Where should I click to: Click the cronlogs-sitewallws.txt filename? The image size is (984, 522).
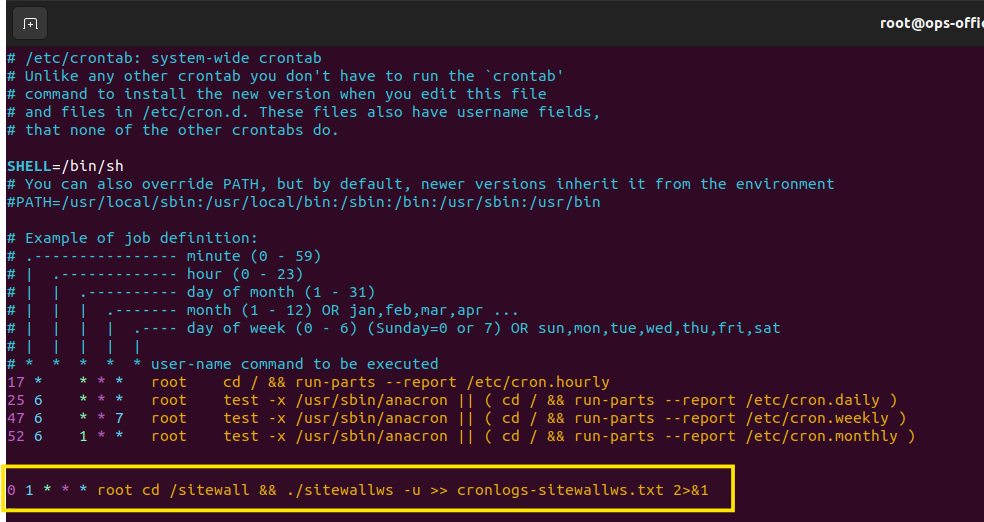pos(560,490)
